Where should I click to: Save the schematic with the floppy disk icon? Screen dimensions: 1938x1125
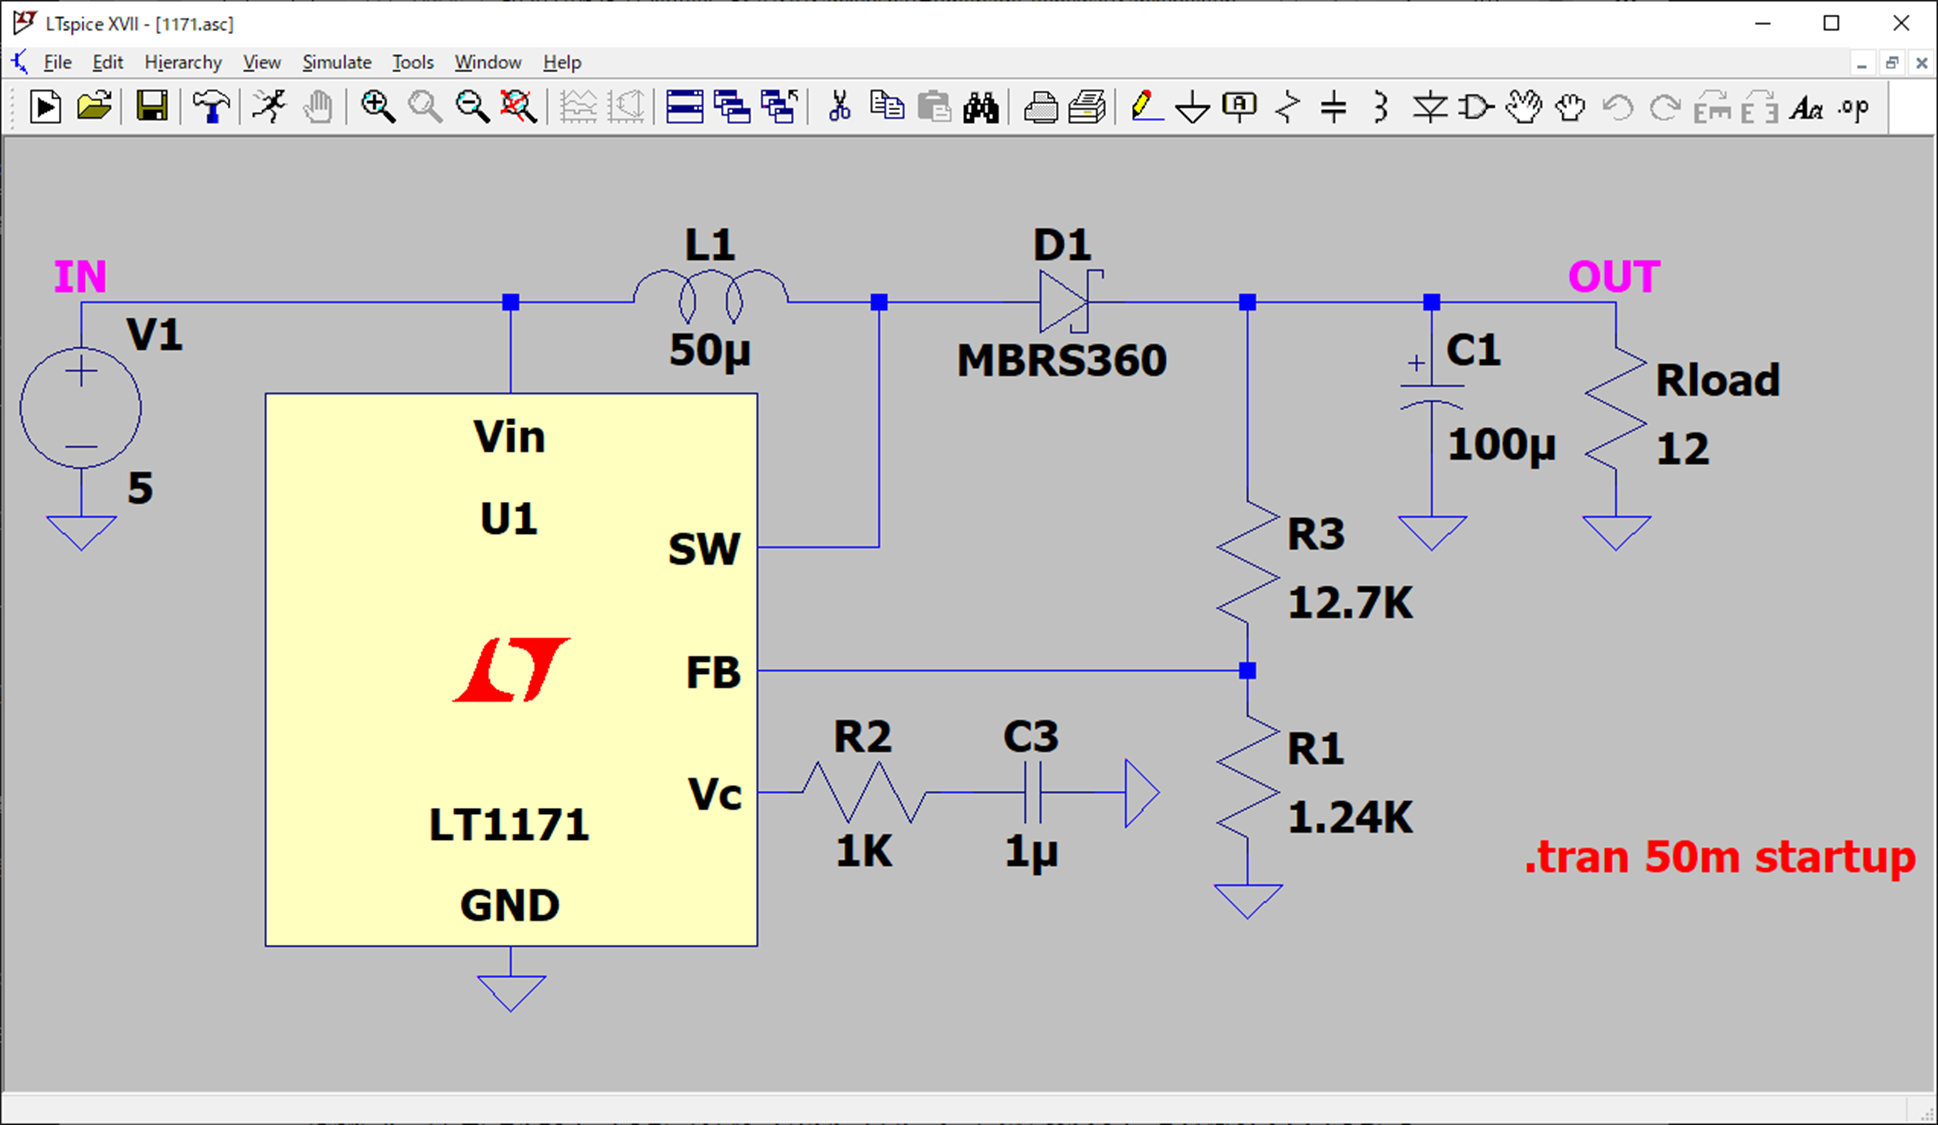tap(152, 106)
